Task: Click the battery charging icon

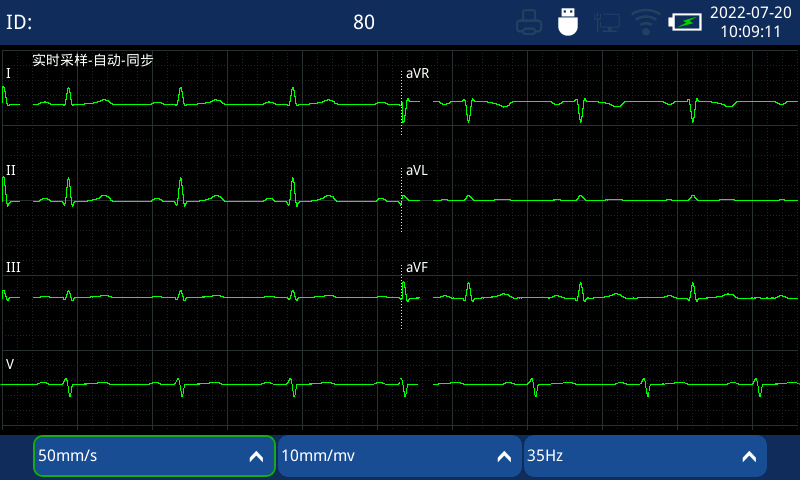Action: point(686,22)
